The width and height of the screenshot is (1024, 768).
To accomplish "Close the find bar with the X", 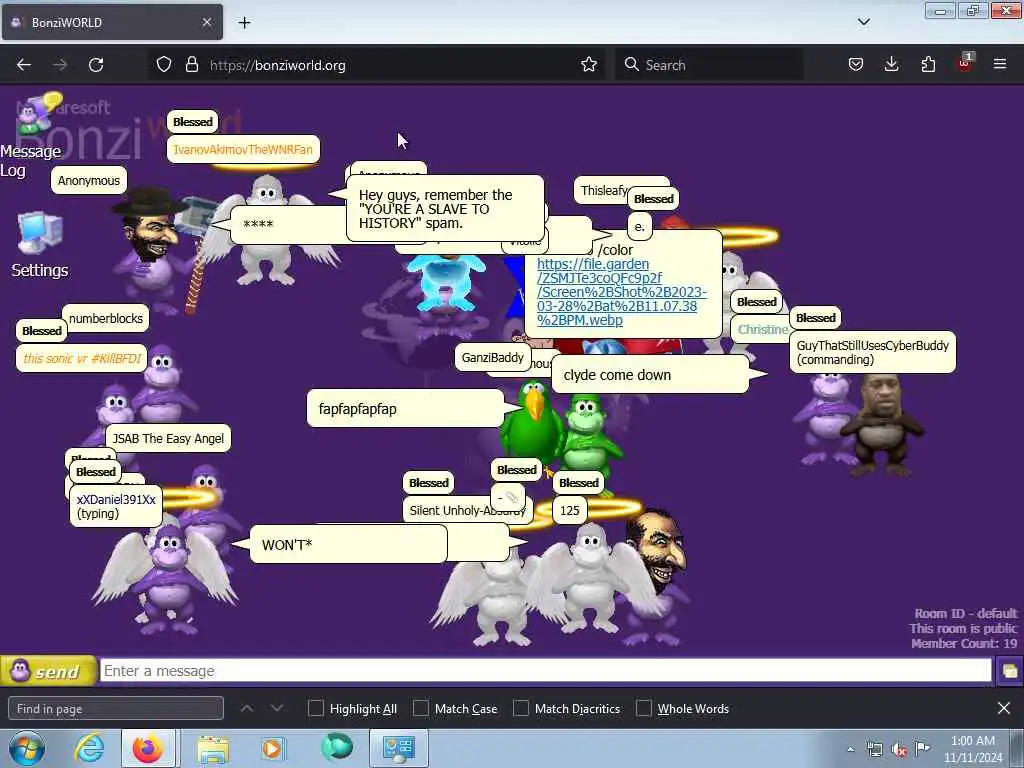I will (x=1004, y=708).
